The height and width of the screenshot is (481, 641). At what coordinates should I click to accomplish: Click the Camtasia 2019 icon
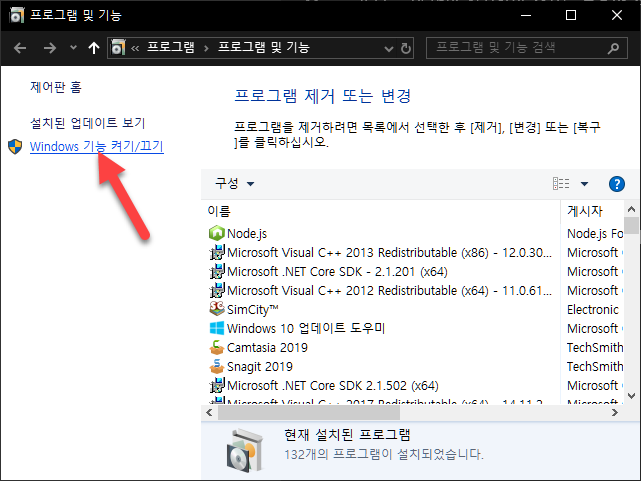coord(217,347)
